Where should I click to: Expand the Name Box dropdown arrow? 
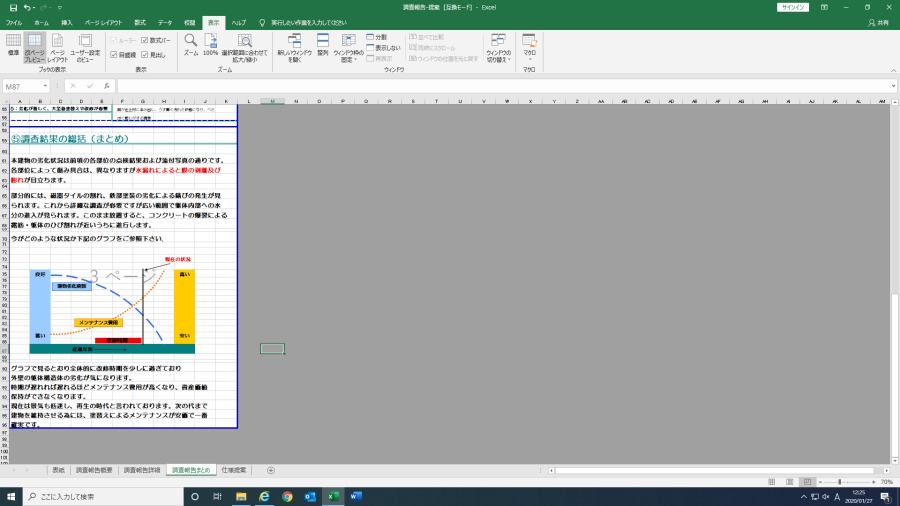click(45, 86)
